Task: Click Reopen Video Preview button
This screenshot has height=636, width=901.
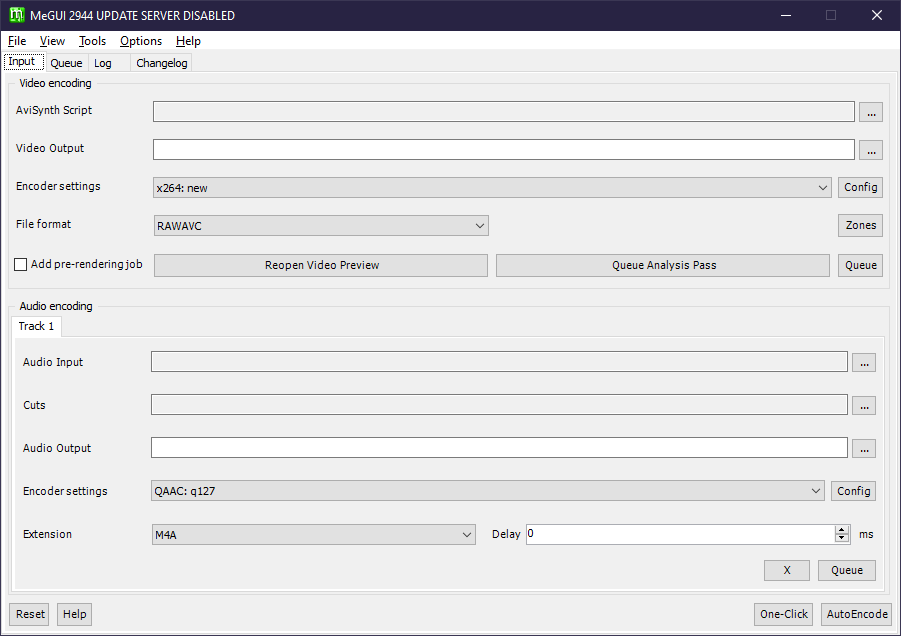Action: point(321,265)
